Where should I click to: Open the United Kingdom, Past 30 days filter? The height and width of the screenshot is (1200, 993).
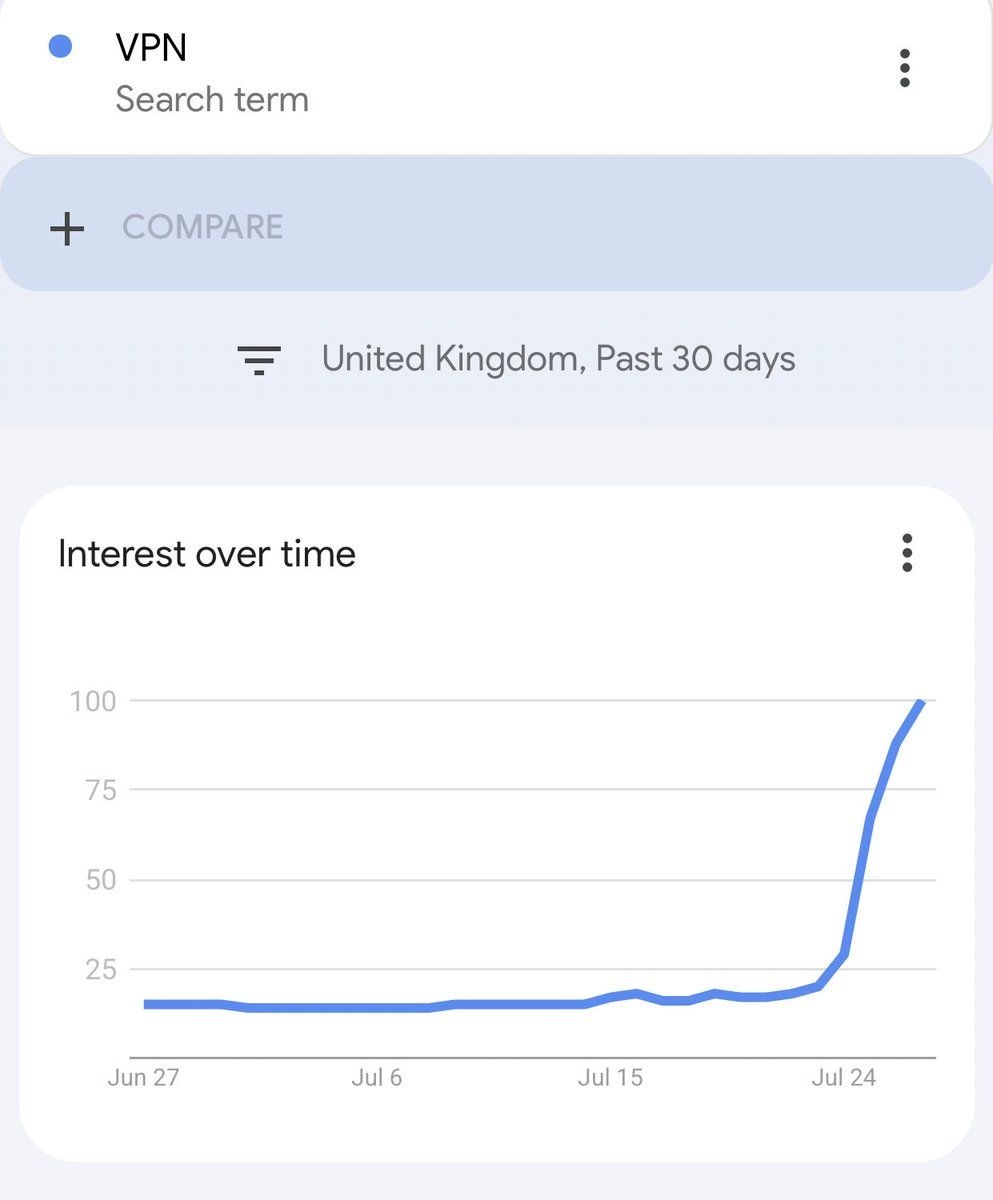pyautogui.click(x=558, y=359)
